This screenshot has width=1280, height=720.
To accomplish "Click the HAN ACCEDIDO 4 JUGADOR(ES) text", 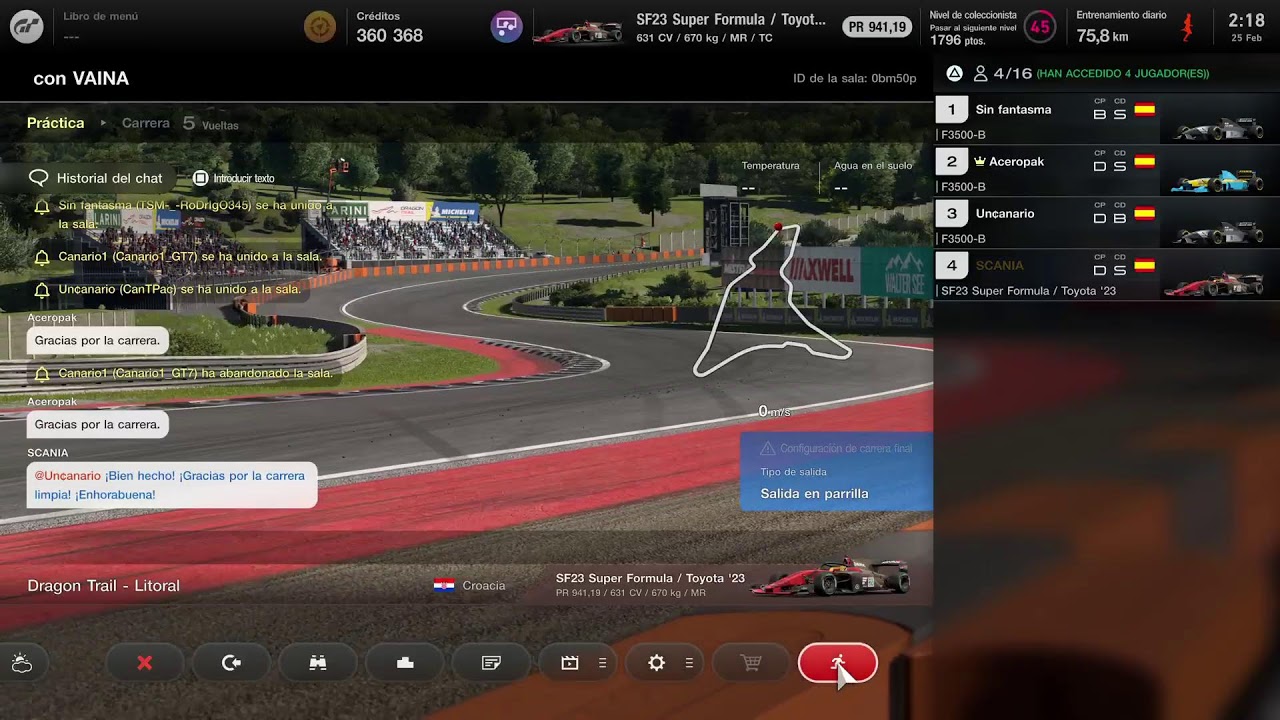I will tap(1123, 74).
